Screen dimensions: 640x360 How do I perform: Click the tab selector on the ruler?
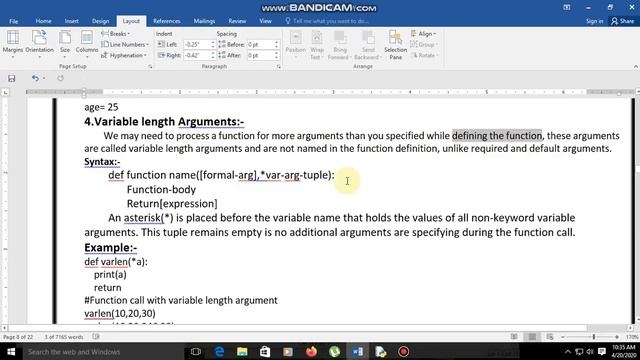[x=5, y=93]
